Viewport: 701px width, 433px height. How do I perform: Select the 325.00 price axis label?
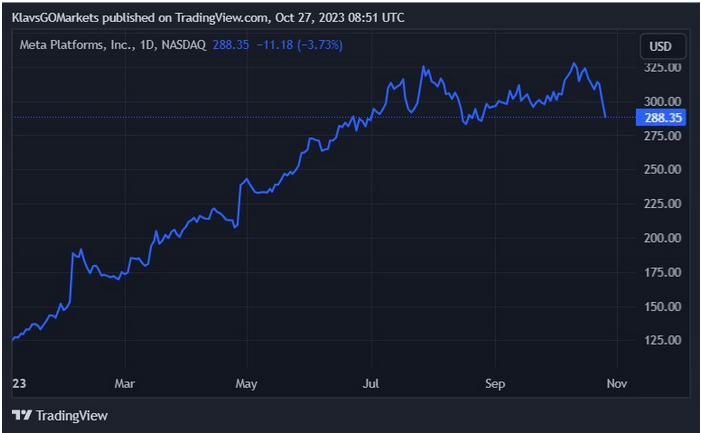coord(661,67)
